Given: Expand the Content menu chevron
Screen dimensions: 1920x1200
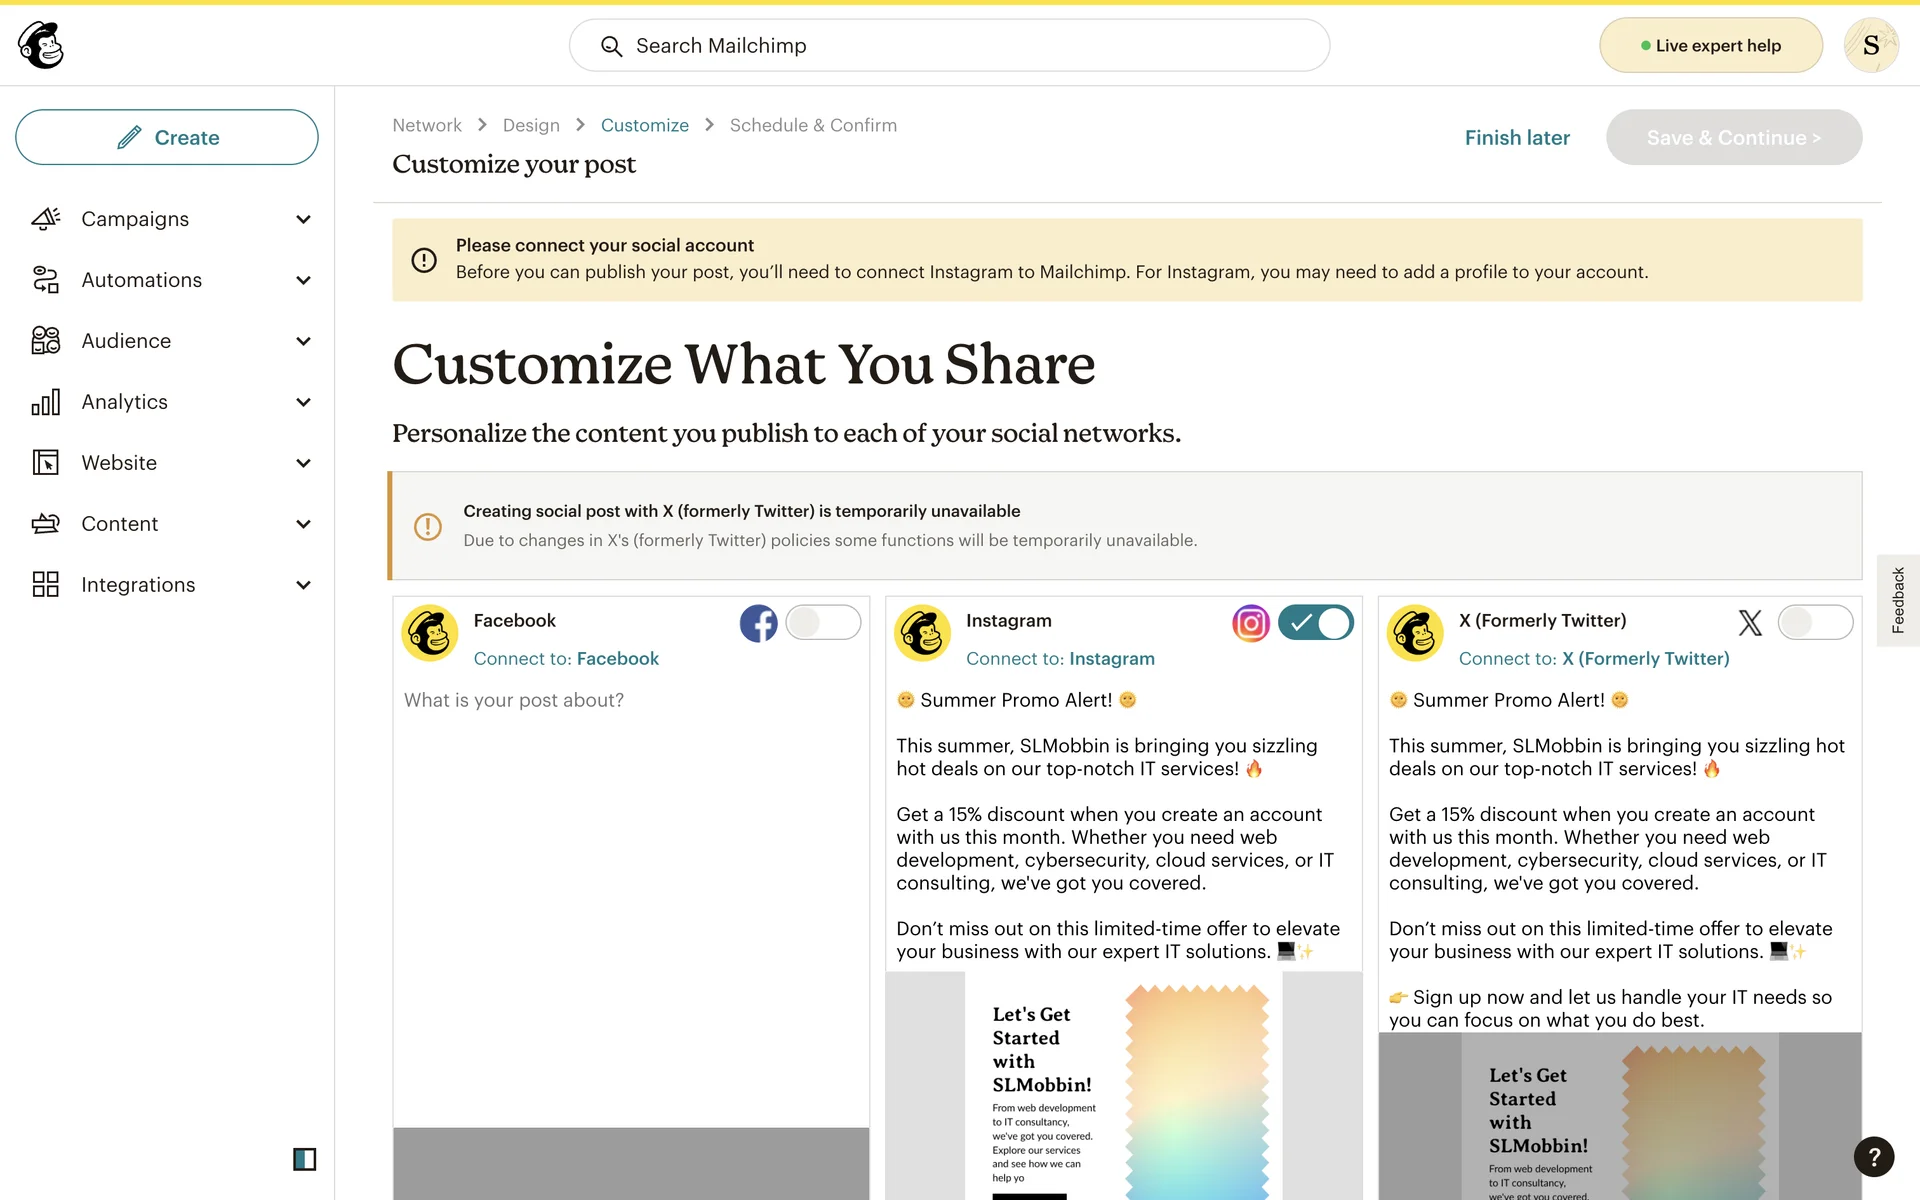Looking at the screenshot, I should 303,524.
